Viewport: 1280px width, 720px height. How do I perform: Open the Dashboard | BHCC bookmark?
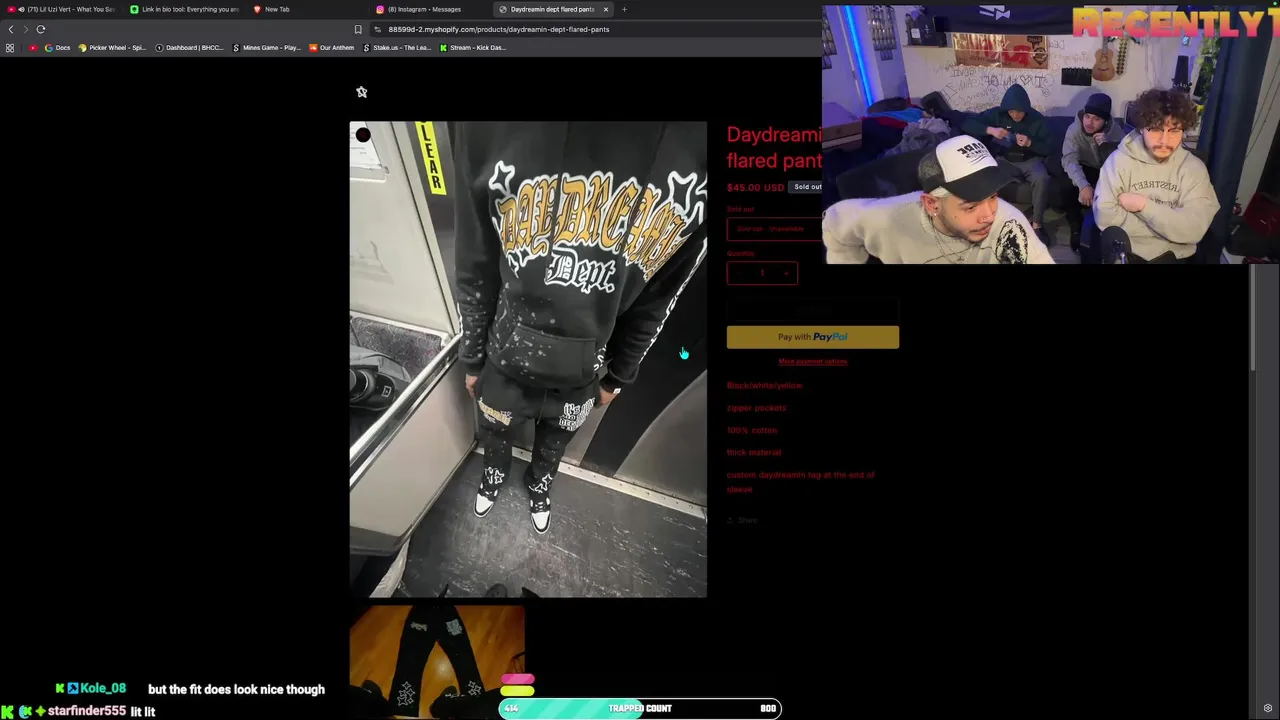click(x=189, y=48)
